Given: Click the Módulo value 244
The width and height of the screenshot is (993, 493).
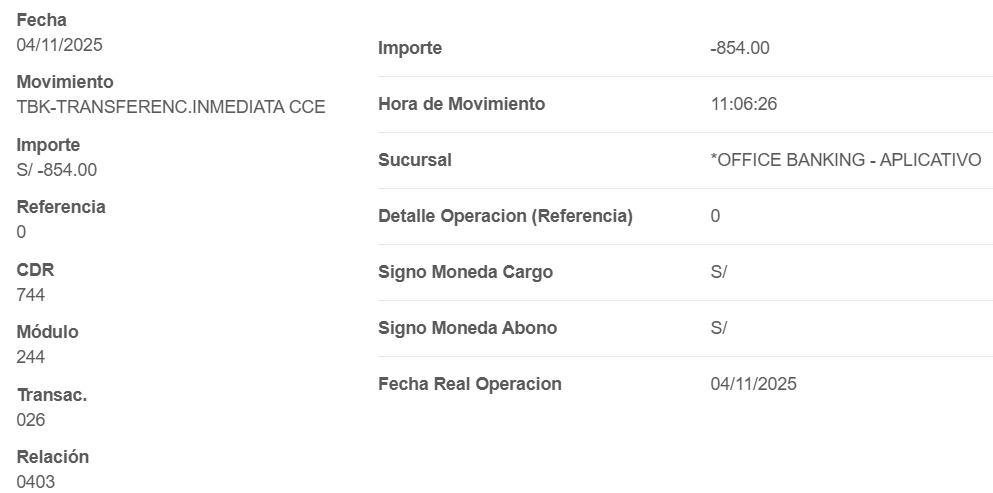Looking at the screenshot, I should coord(31,357).
